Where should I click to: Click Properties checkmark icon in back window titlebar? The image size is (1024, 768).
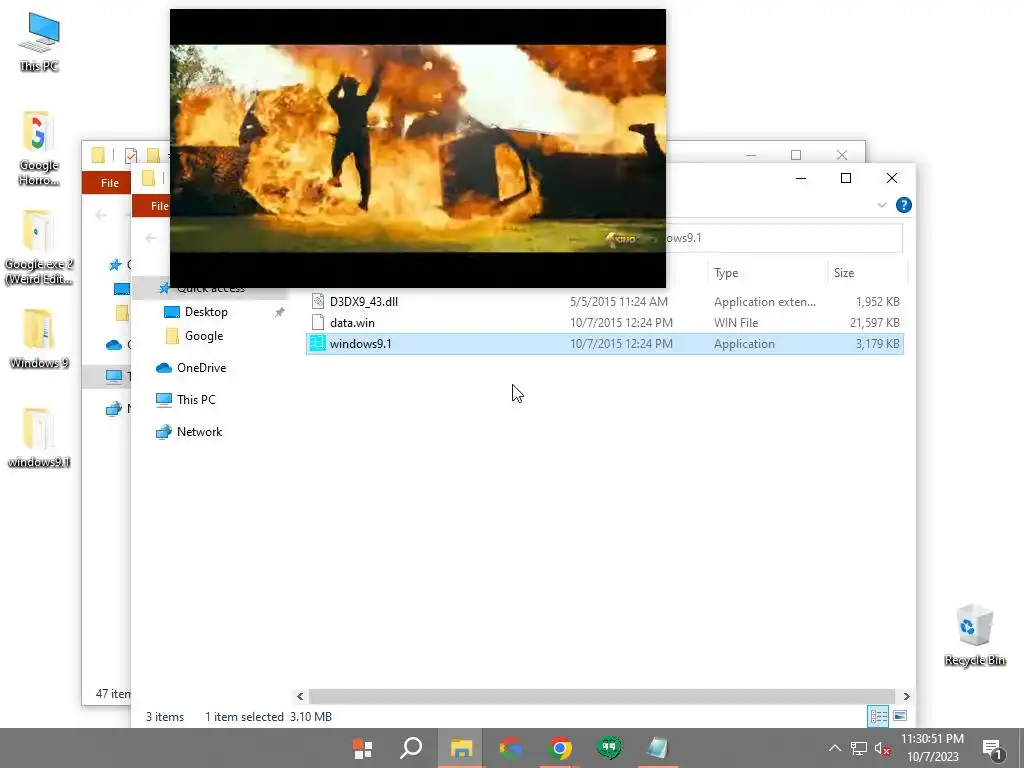[131, 155]
